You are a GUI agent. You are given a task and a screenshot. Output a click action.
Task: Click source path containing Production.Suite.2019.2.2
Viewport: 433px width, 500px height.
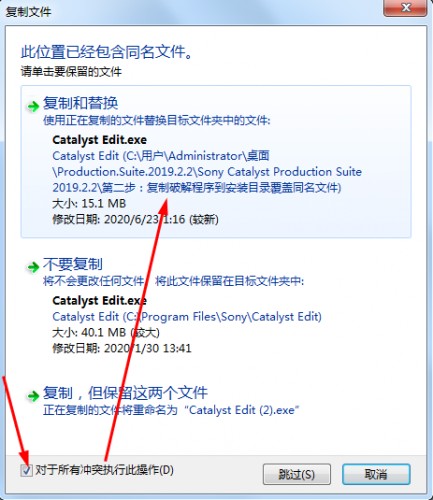(x=207, y=172)
